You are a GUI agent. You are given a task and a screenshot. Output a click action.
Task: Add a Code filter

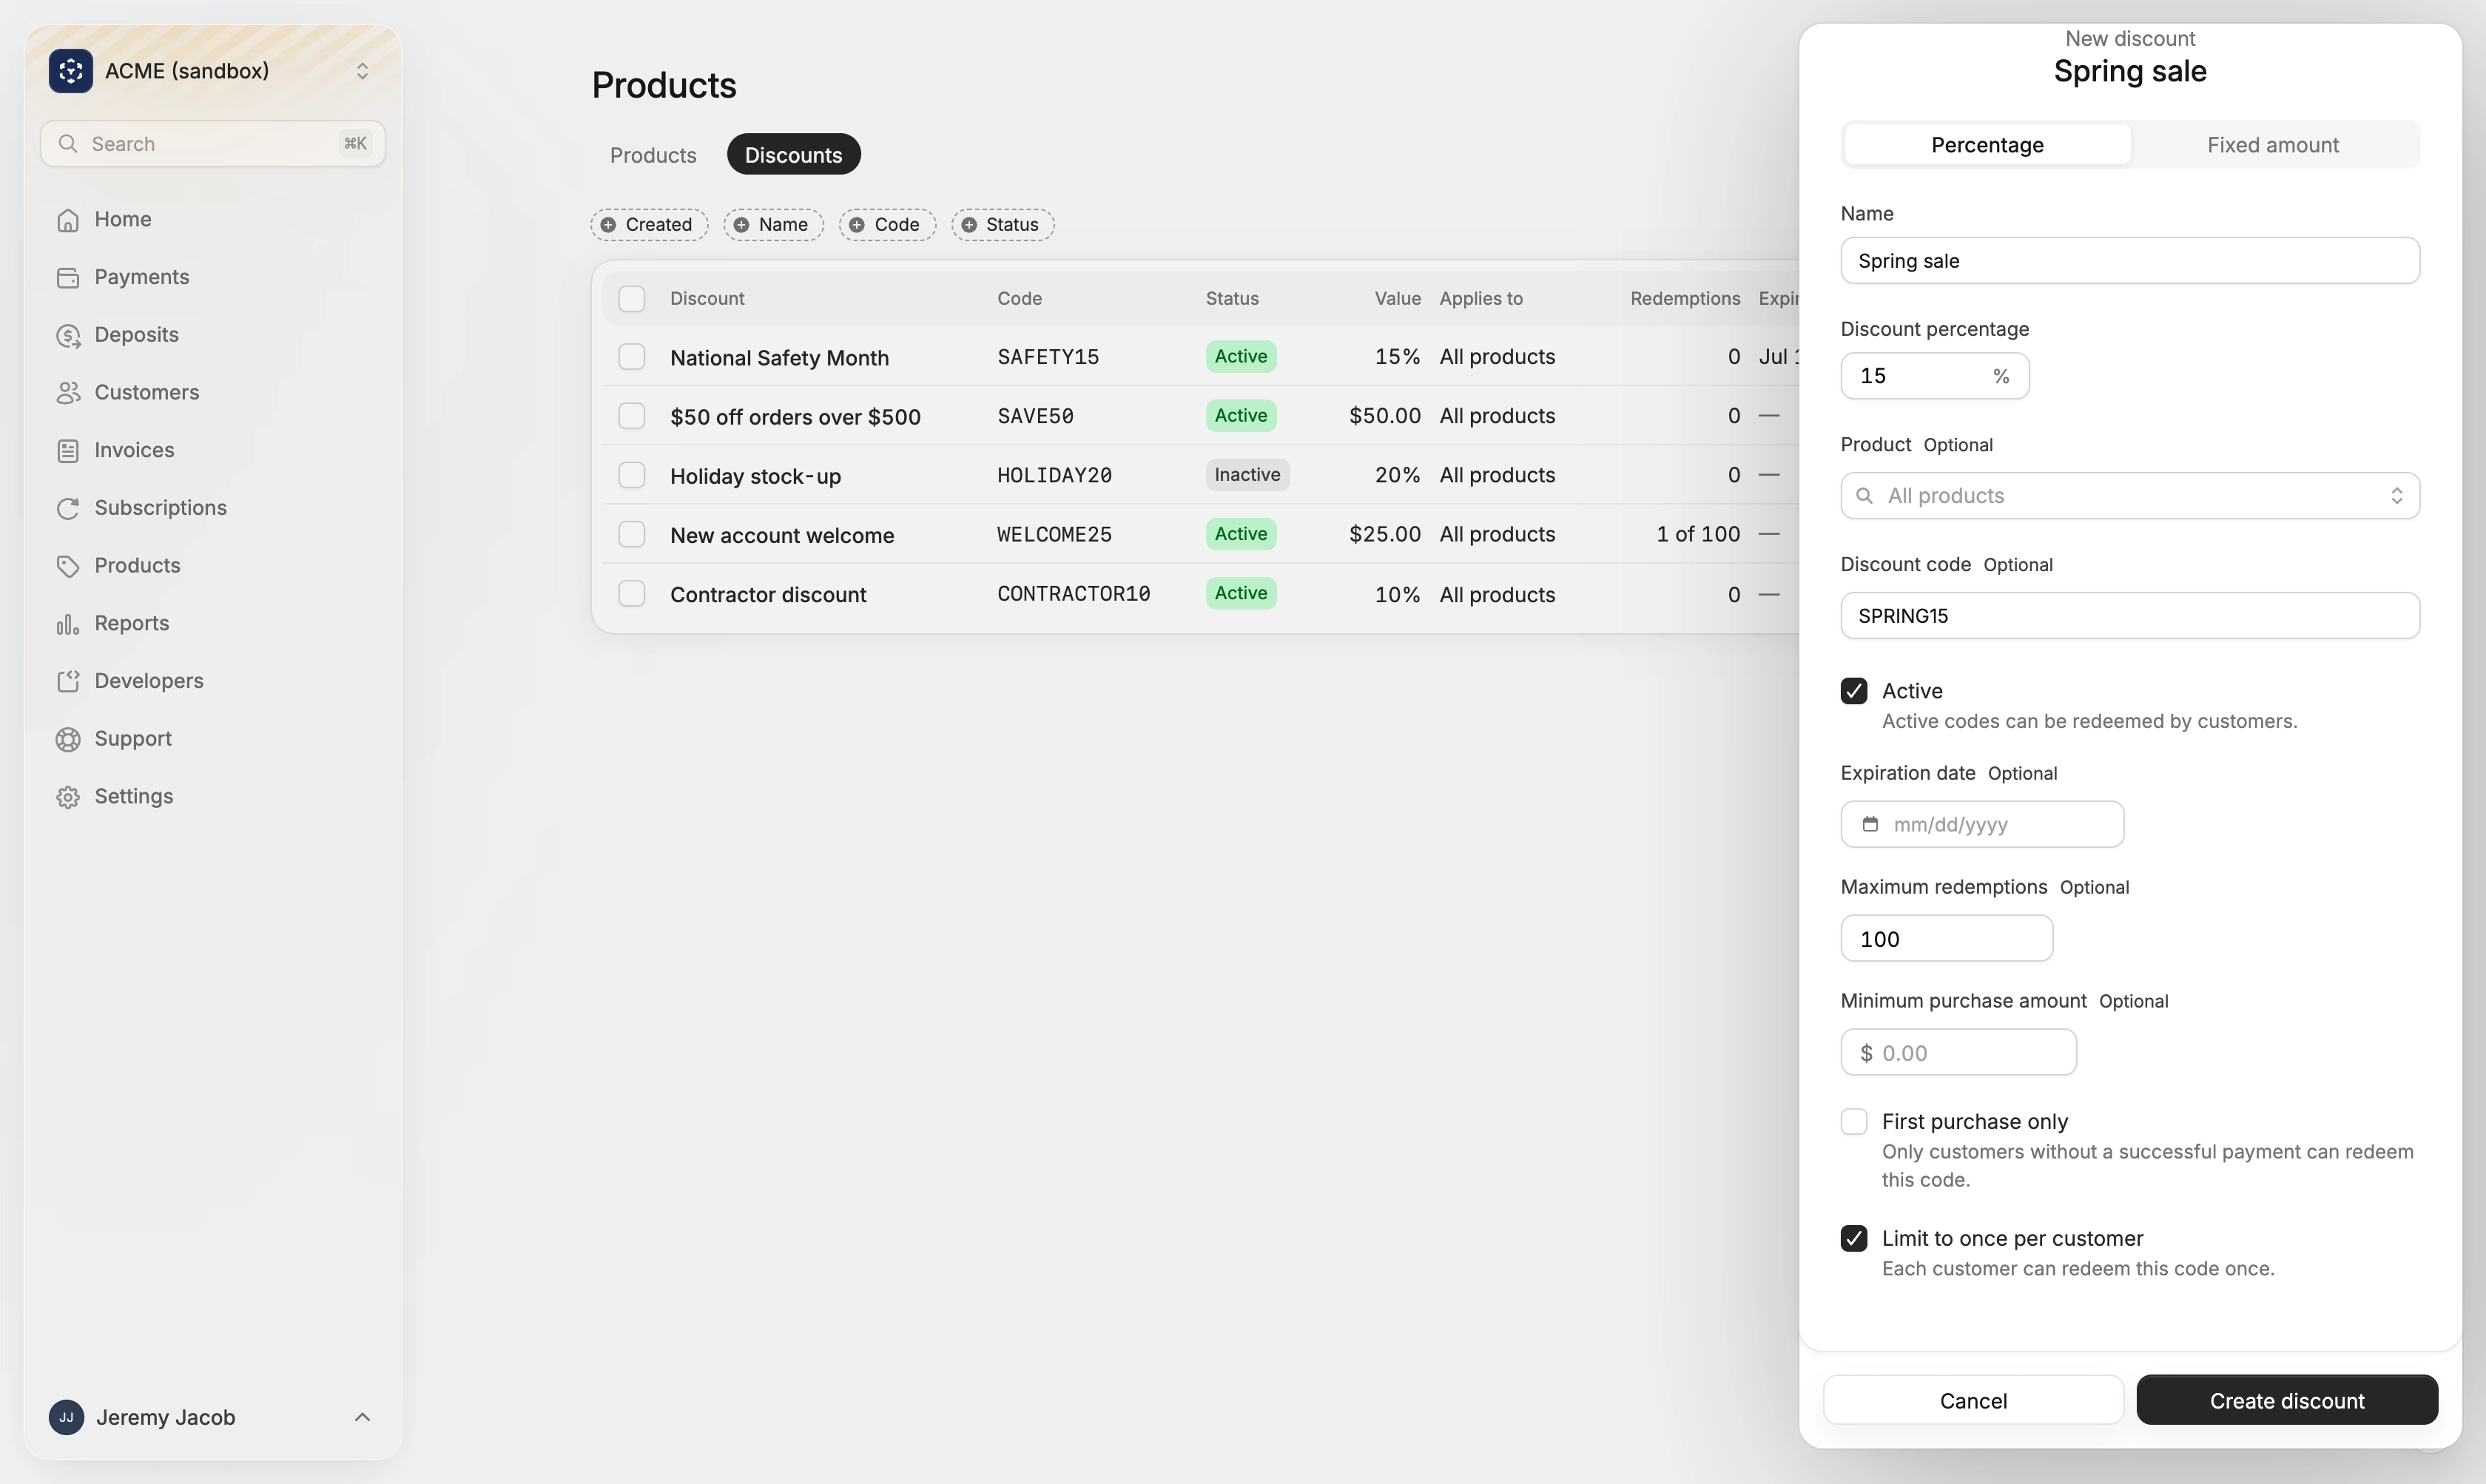pyautogui.click(x=887, y=225)
